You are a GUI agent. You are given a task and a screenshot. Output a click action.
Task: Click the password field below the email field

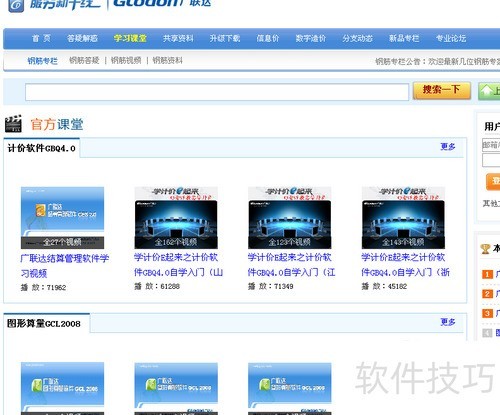(491, 160)
